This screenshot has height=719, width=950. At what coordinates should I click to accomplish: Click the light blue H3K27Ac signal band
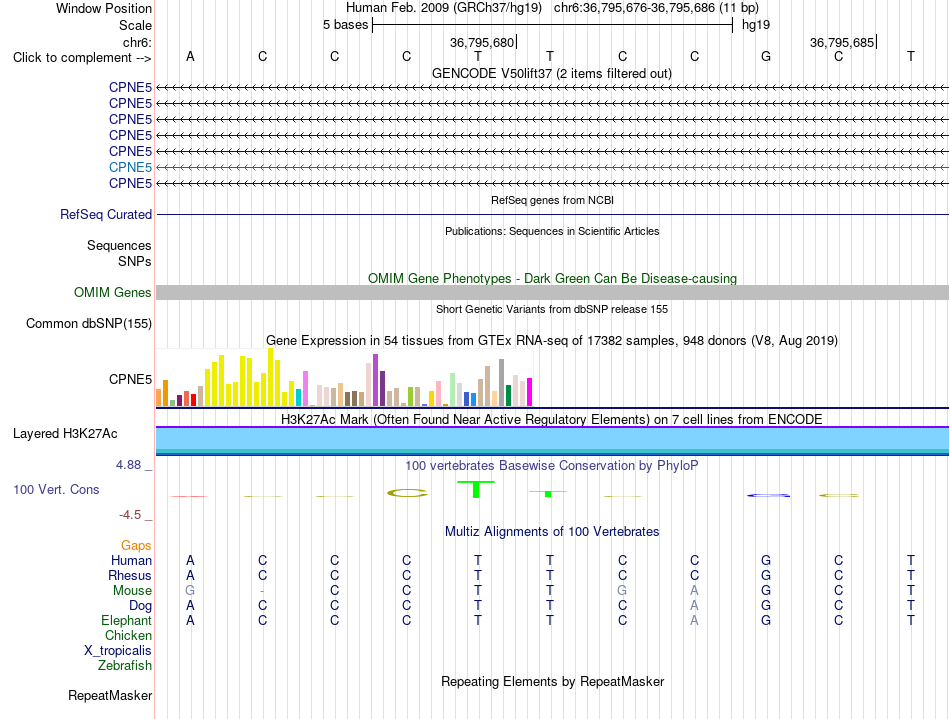[552, 439]
